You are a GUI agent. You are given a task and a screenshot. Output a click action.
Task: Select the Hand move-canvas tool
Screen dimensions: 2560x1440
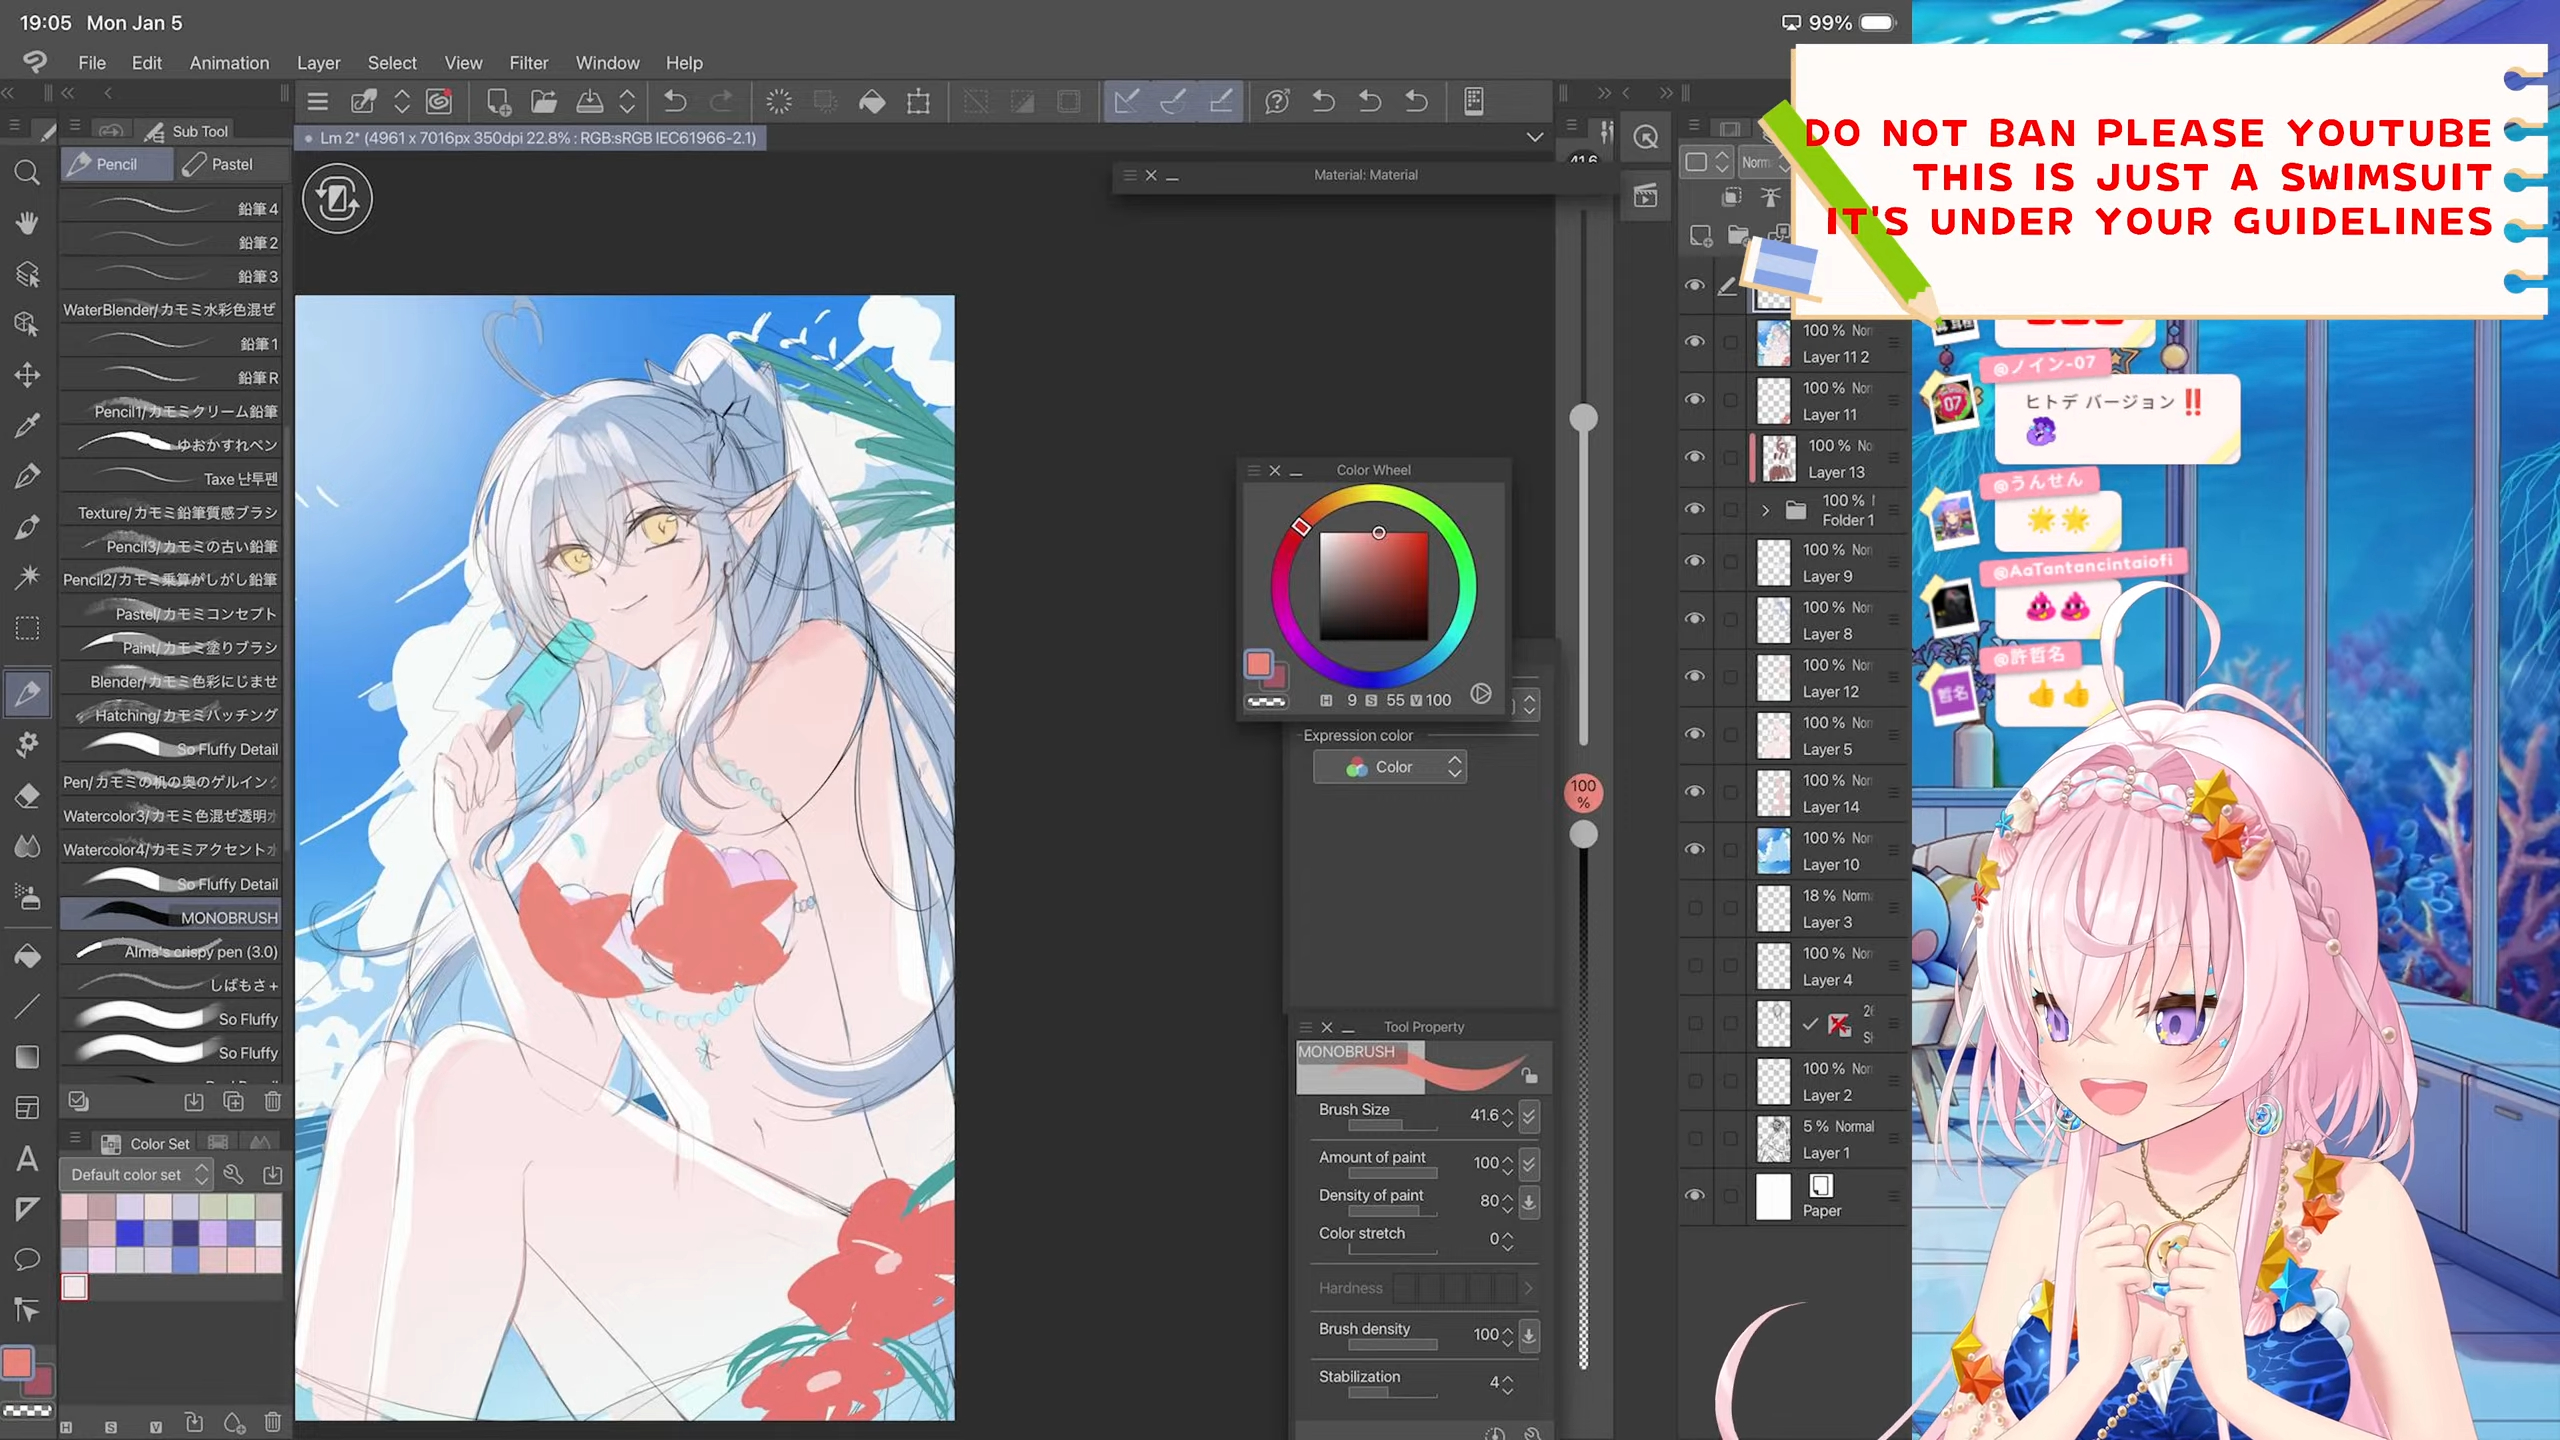point(27,222)
